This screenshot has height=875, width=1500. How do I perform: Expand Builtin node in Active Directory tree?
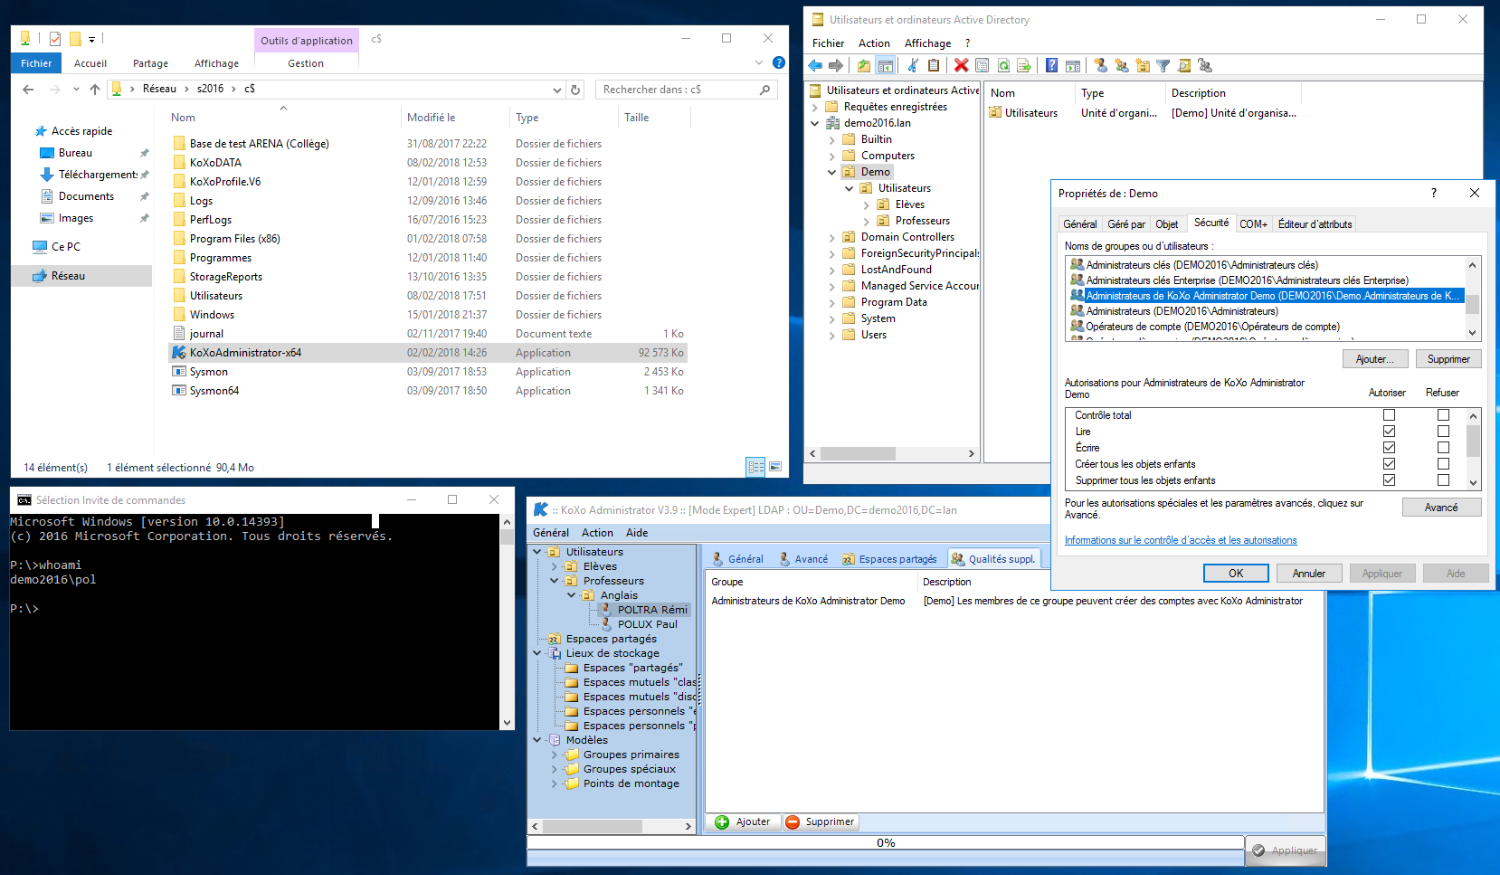pyautogui.click(x=832, y=139)
